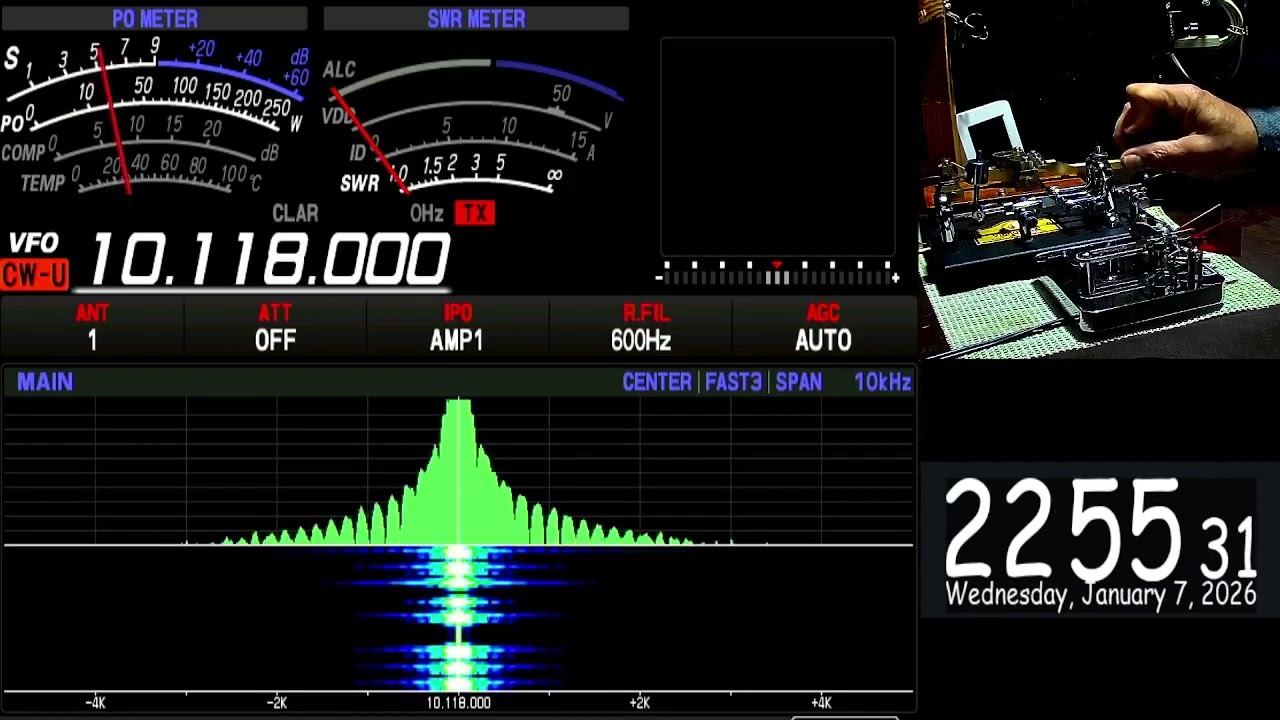The width and height of the screenshot is (1280, 720).
Task: Select the 10.118.000 frequency display
Action: (270, 260)
